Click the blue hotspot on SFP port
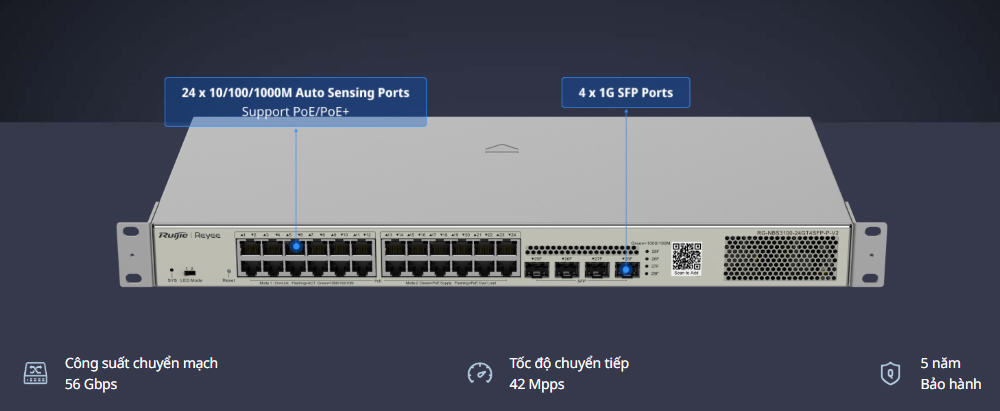The image size is (1000, 411). point(626,268)
